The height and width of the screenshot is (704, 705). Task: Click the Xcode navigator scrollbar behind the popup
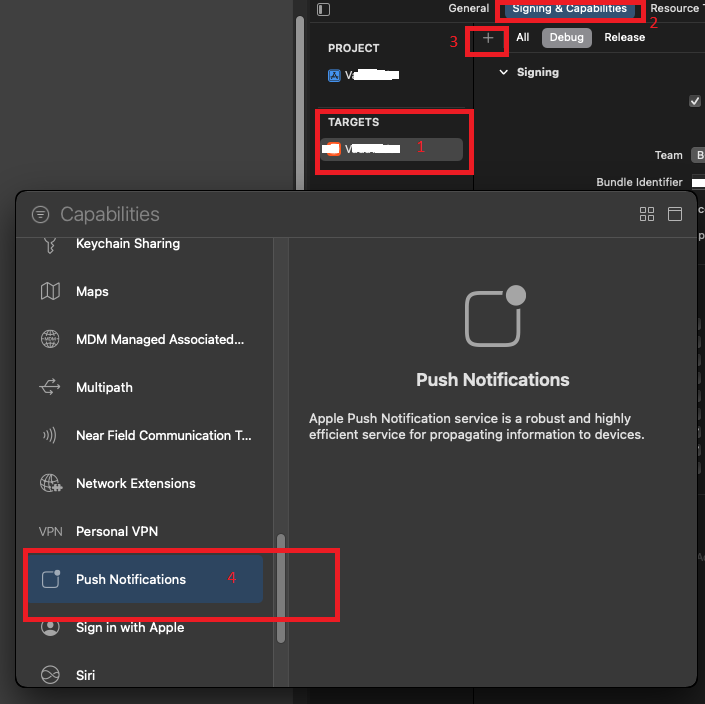pos(300,102)
